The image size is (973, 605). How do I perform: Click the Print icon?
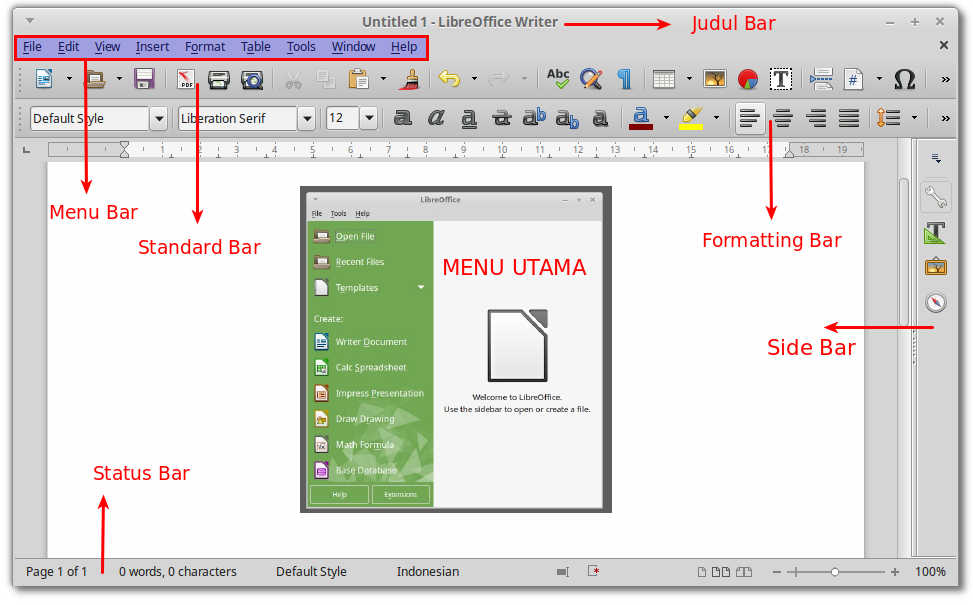[218, 79]
